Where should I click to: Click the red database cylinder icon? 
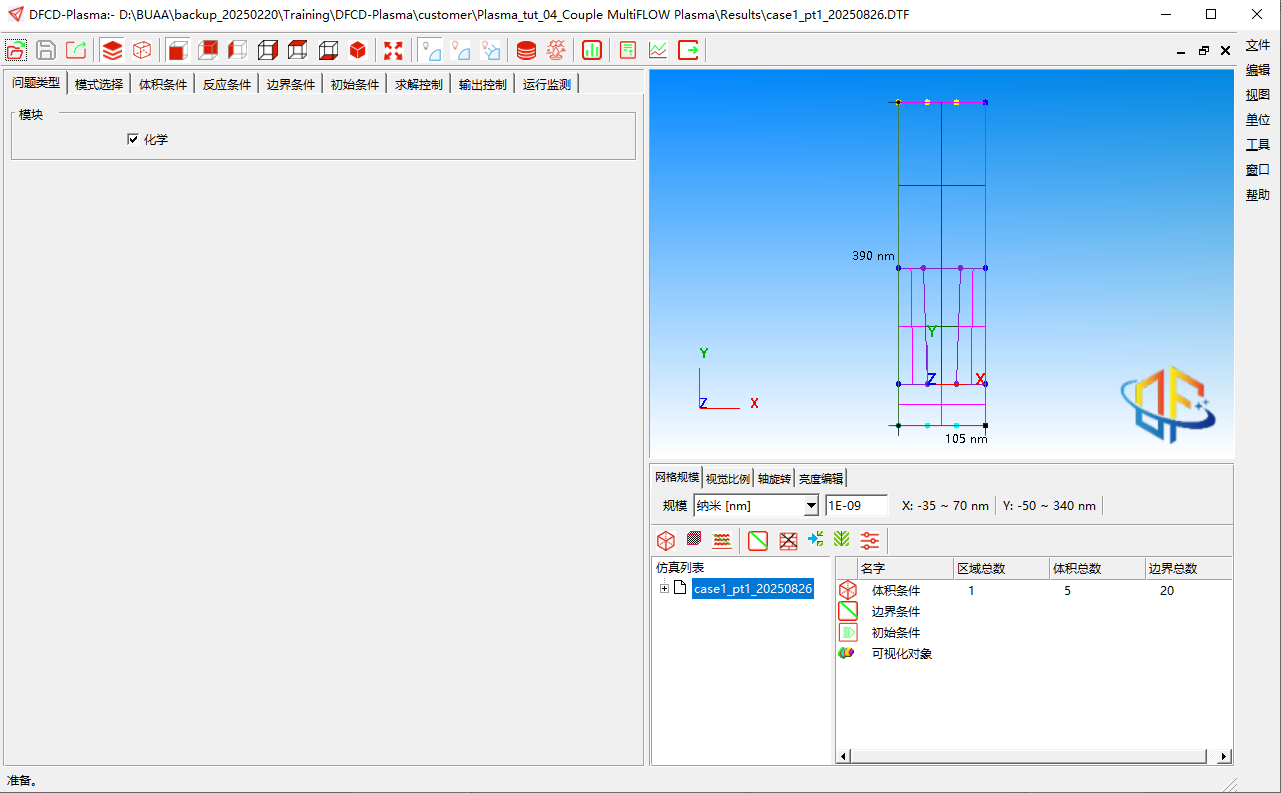pyautogui.click(x=526, y=50)
